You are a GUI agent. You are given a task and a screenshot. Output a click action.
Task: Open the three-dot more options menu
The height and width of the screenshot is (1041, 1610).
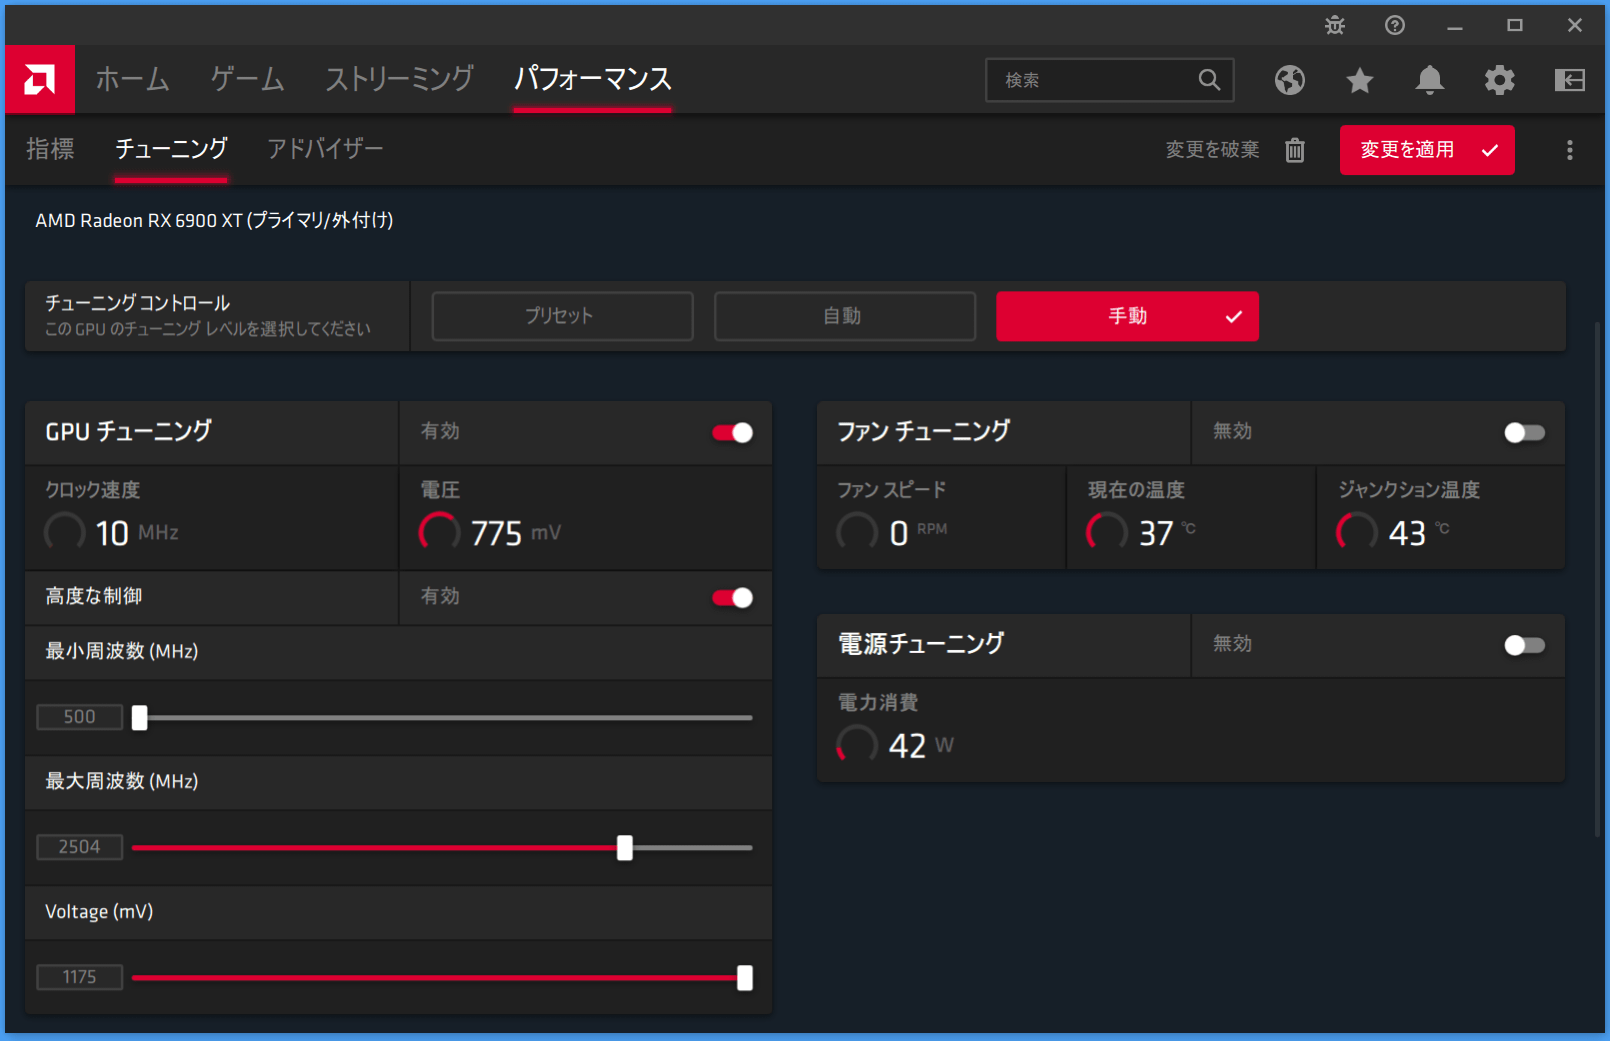pyautogui.click(x=1570, y=150)
